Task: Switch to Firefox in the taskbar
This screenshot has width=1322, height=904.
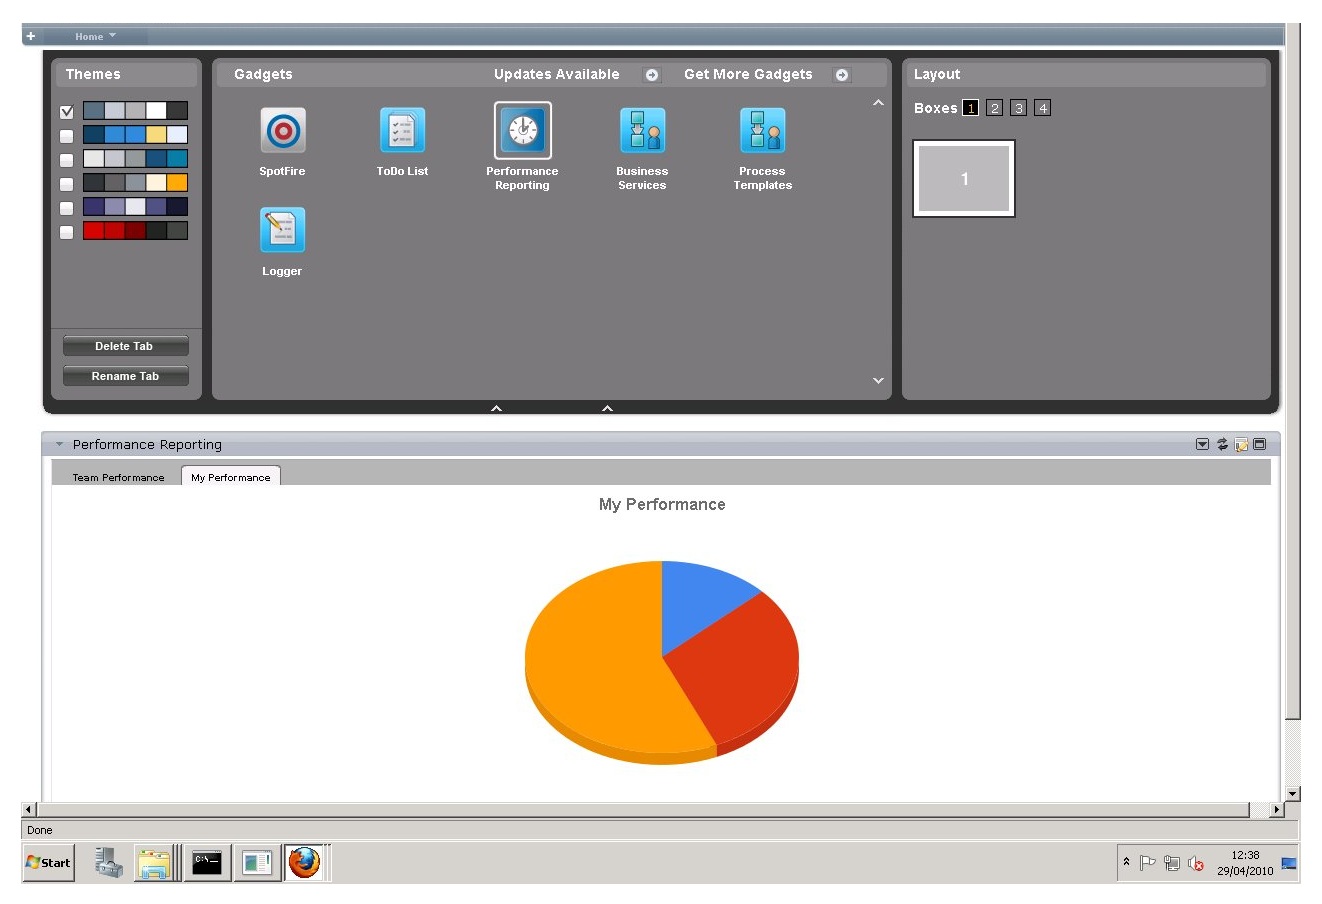Action: pos(304,862)
